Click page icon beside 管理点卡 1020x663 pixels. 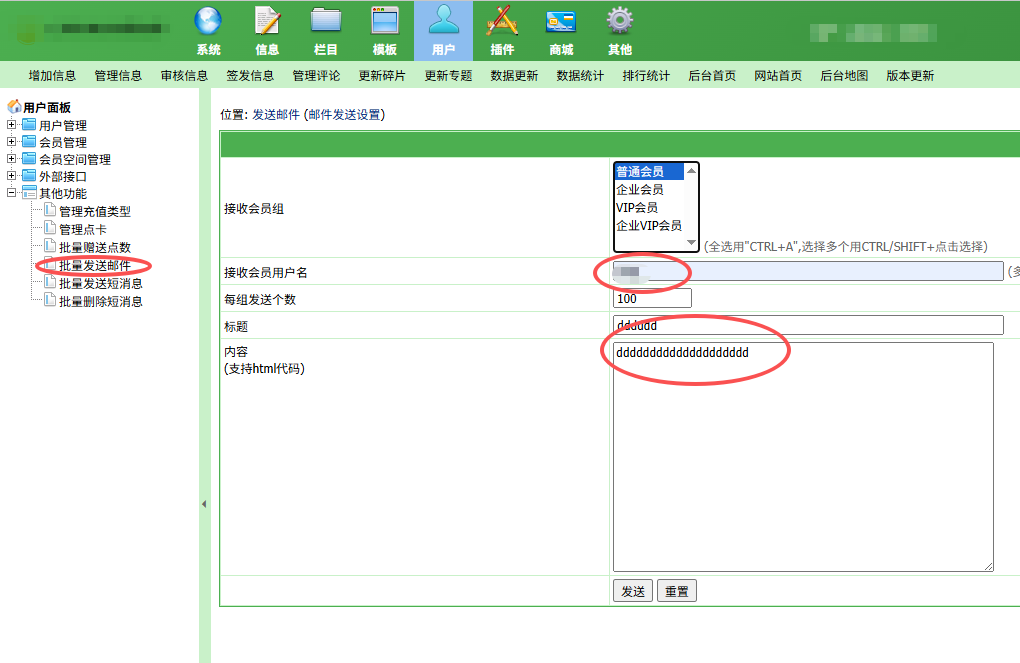pyautogui.click(x=50, y=228)
